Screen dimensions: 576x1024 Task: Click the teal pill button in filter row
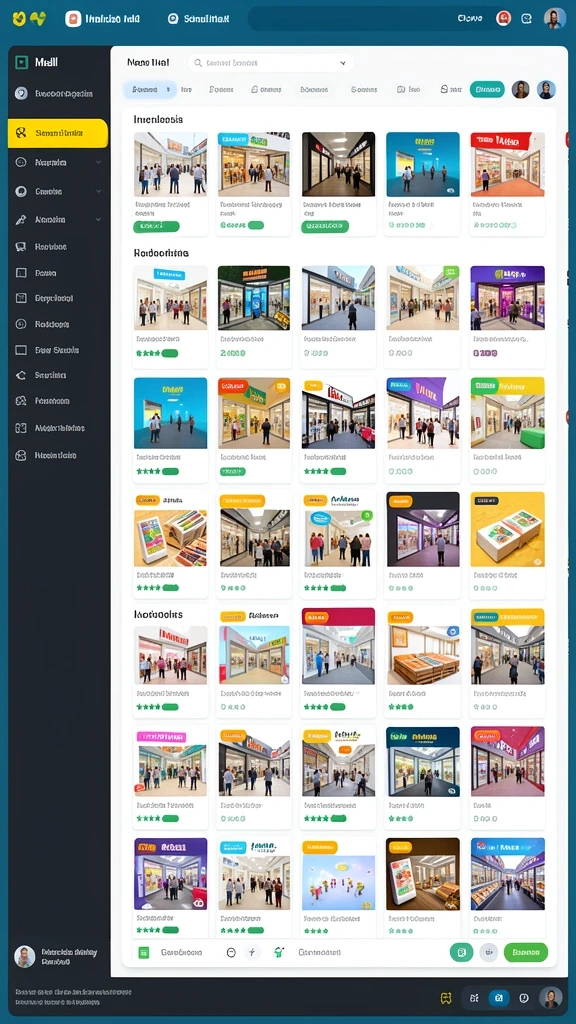click(x=487, y=89)
